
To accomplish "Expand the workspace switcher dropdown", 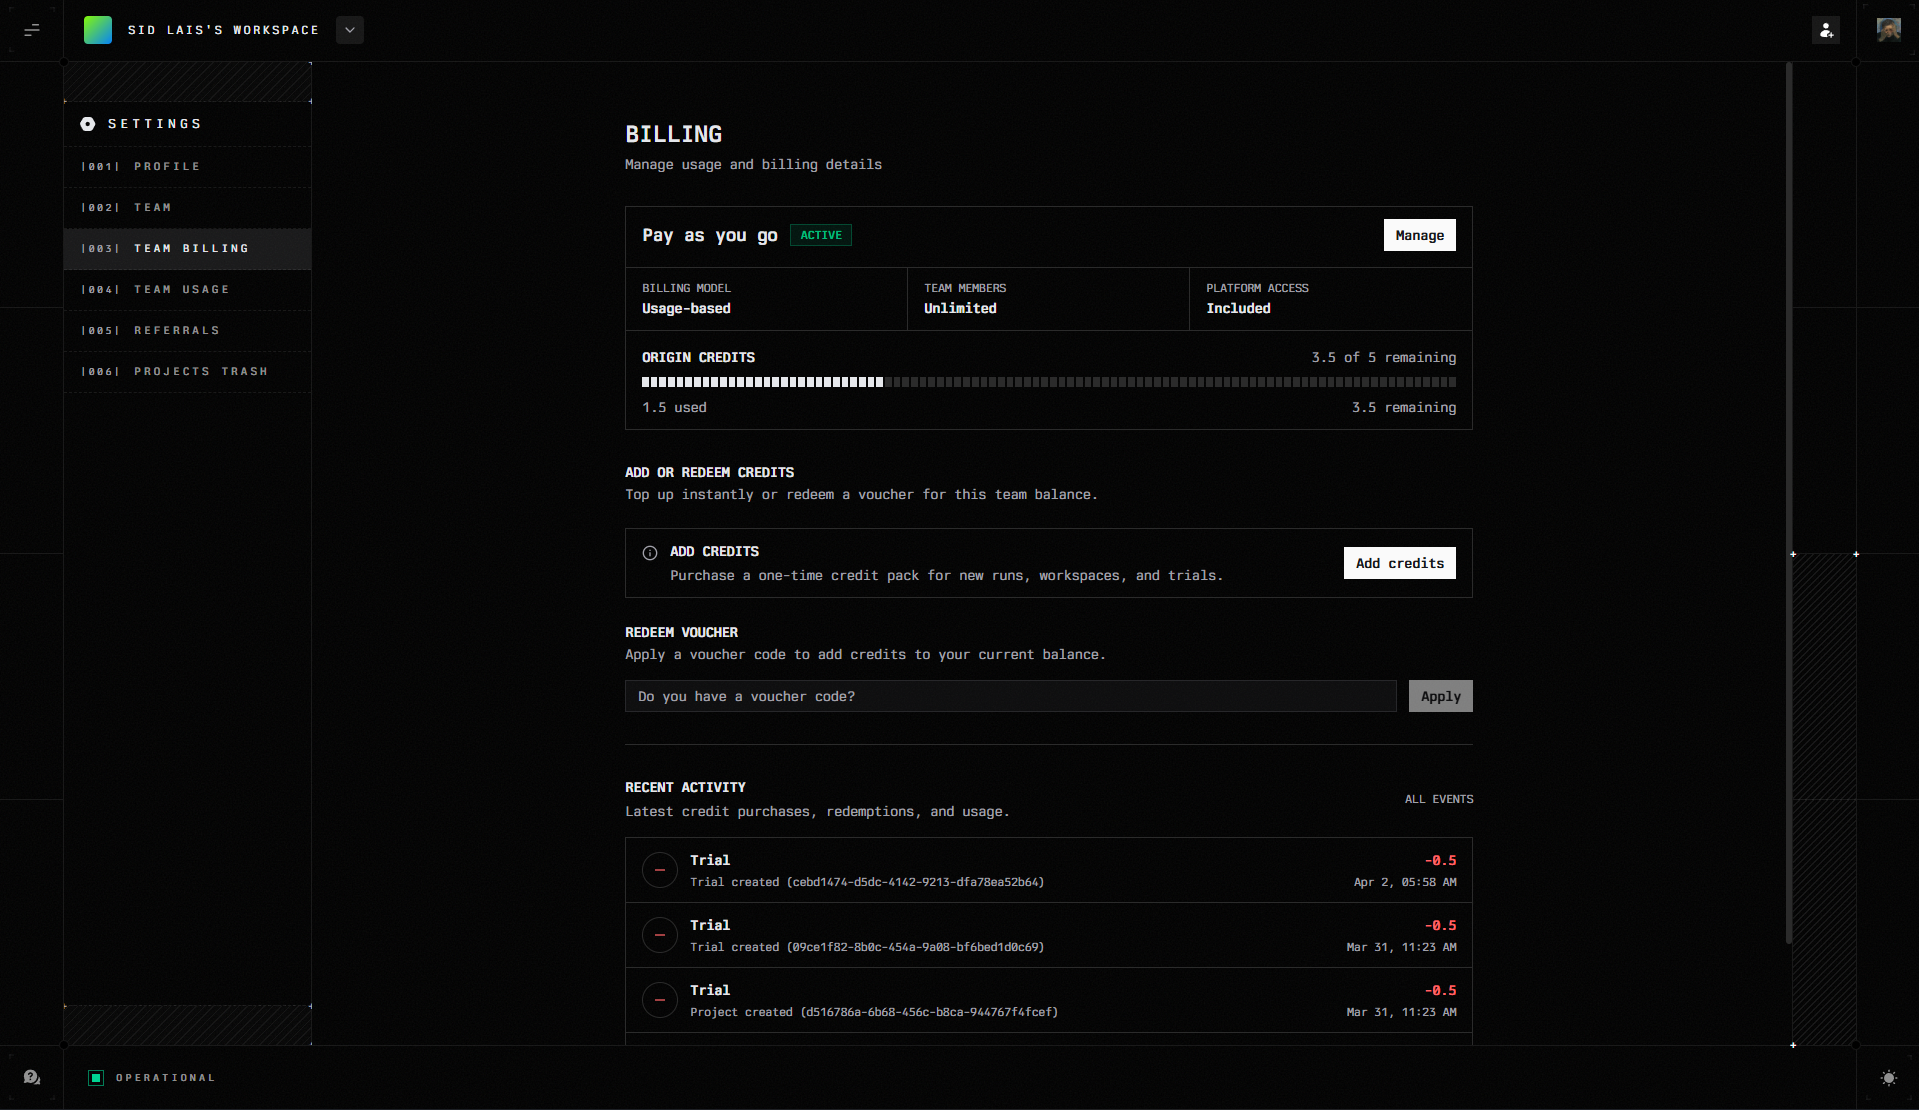I will (350, 30).
